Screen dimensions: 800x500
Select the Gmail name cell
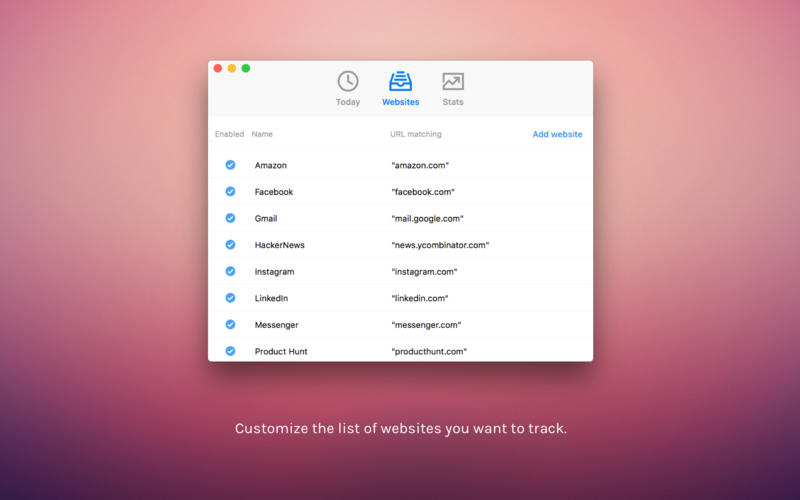pyautogui.click(x=266, y=218)
